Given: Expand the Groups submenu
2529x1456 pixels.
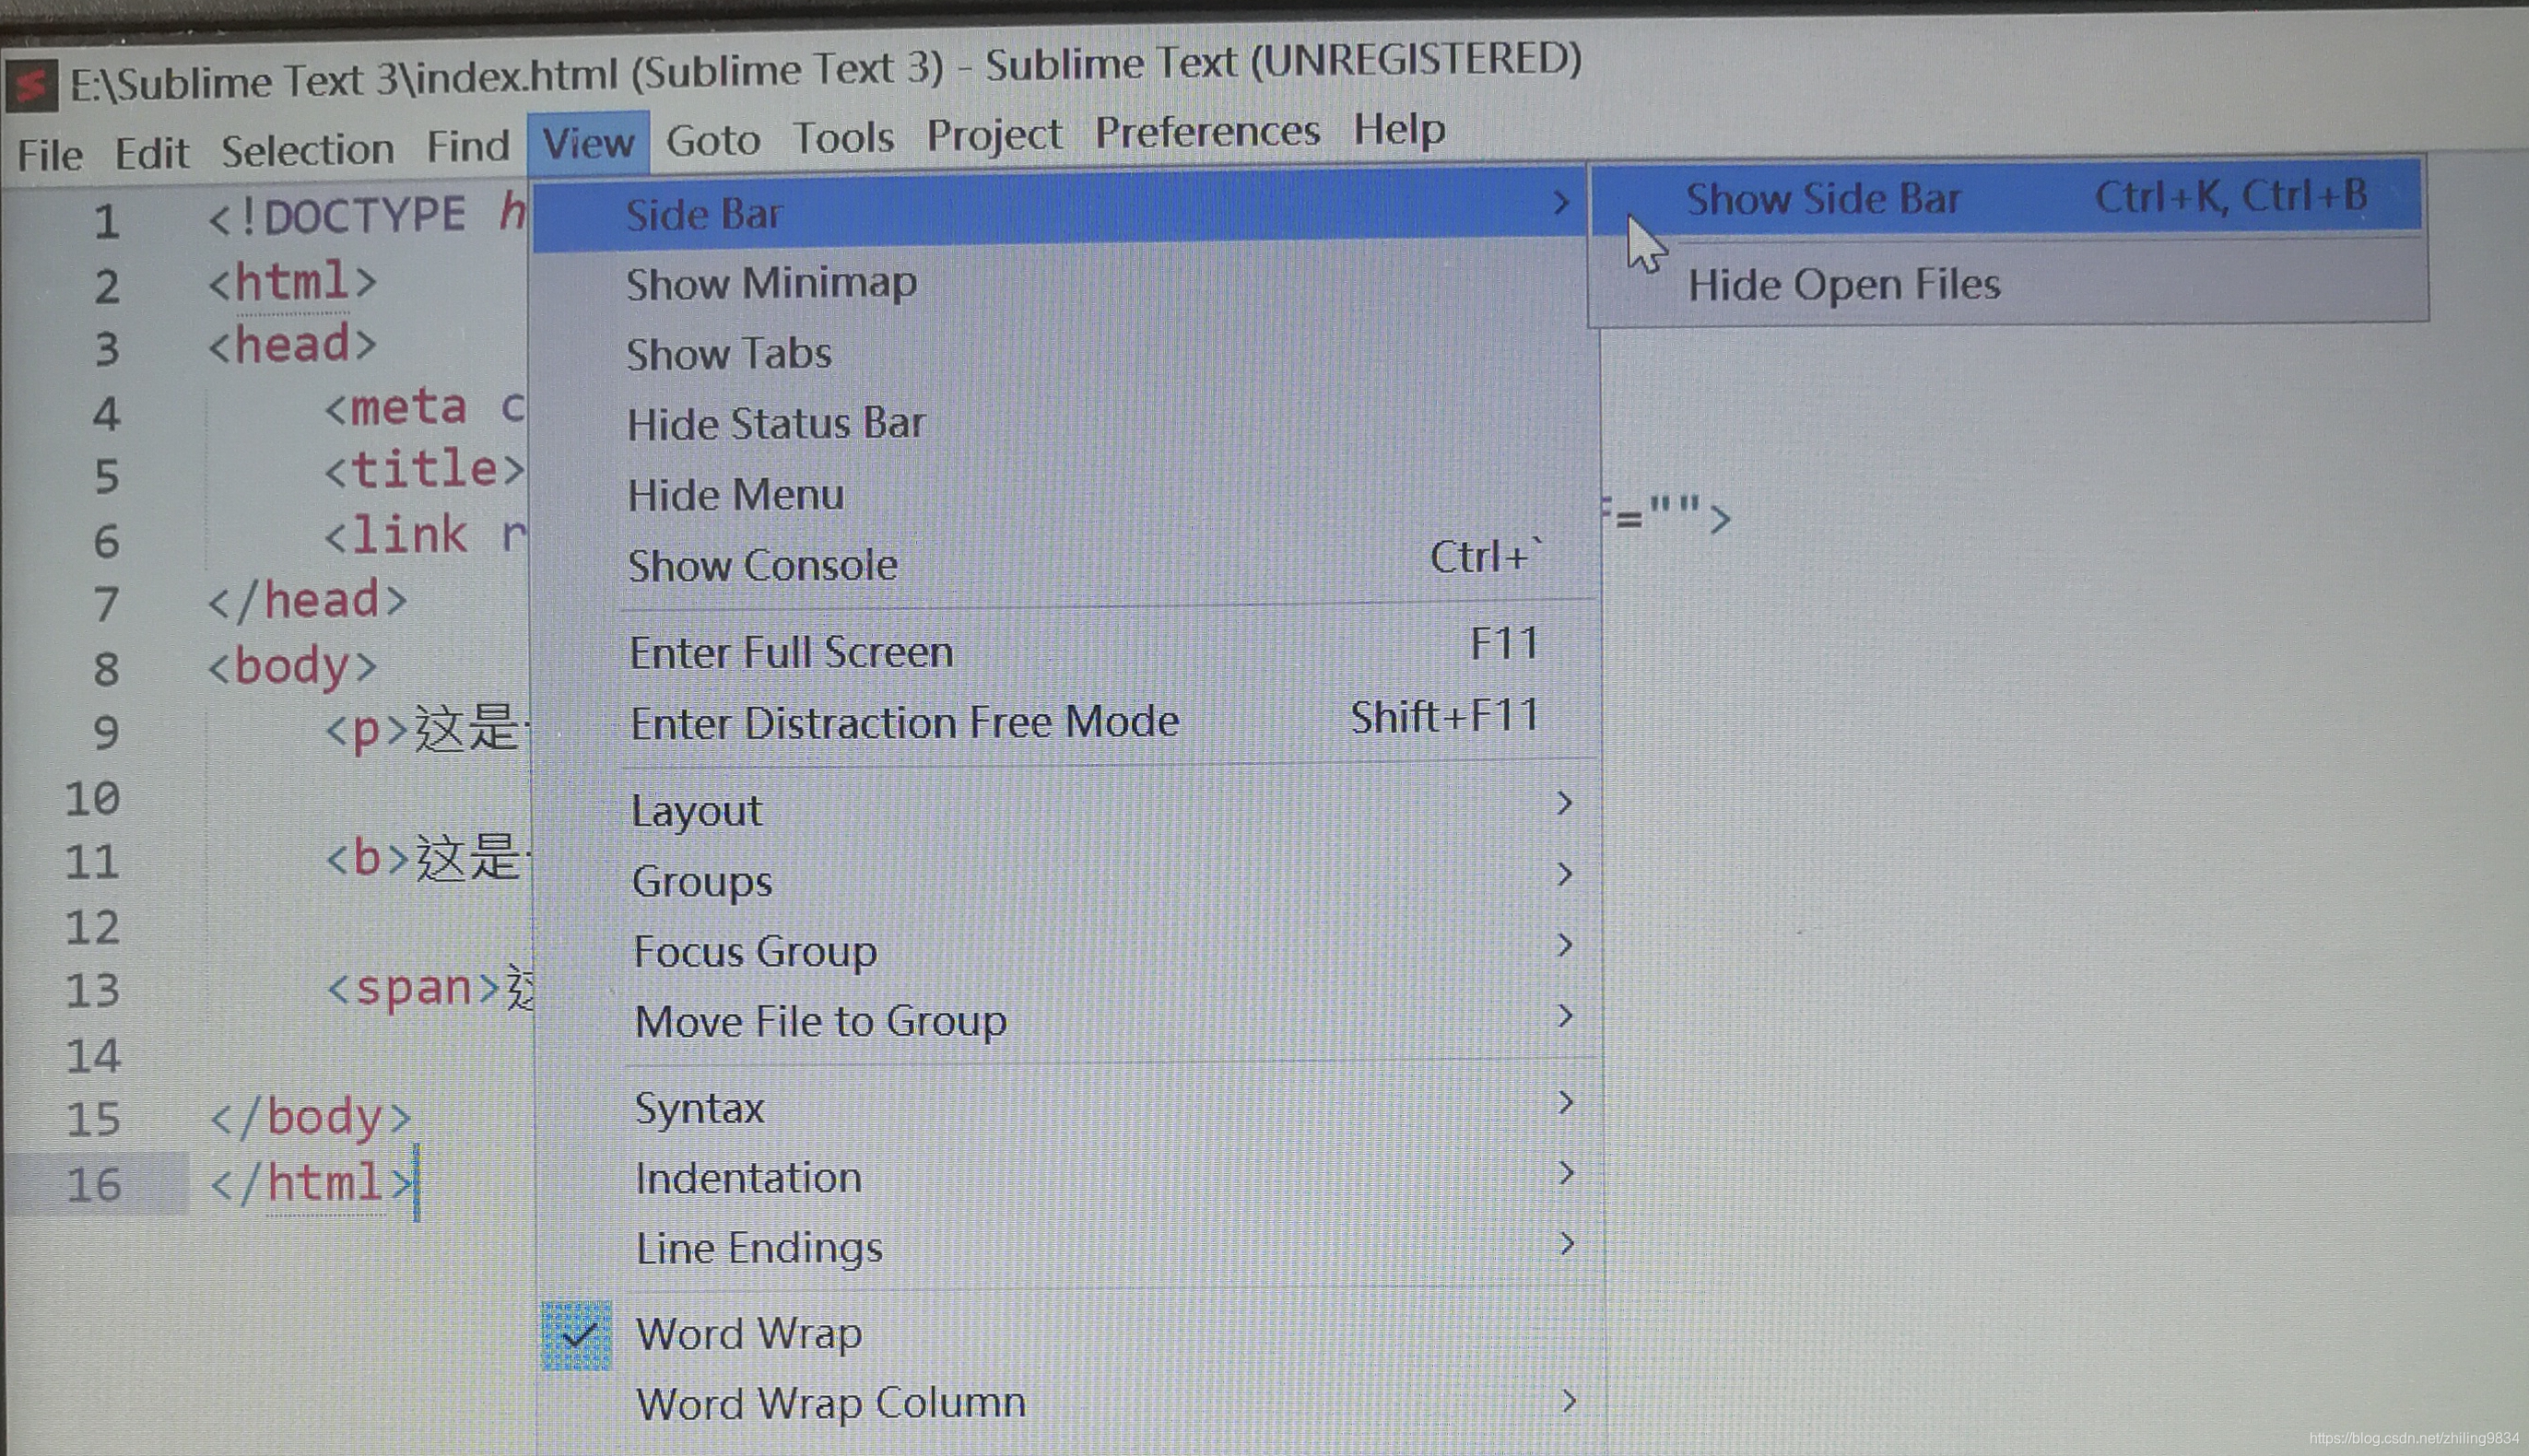Looking at the screenshot, I should 1069,880.
